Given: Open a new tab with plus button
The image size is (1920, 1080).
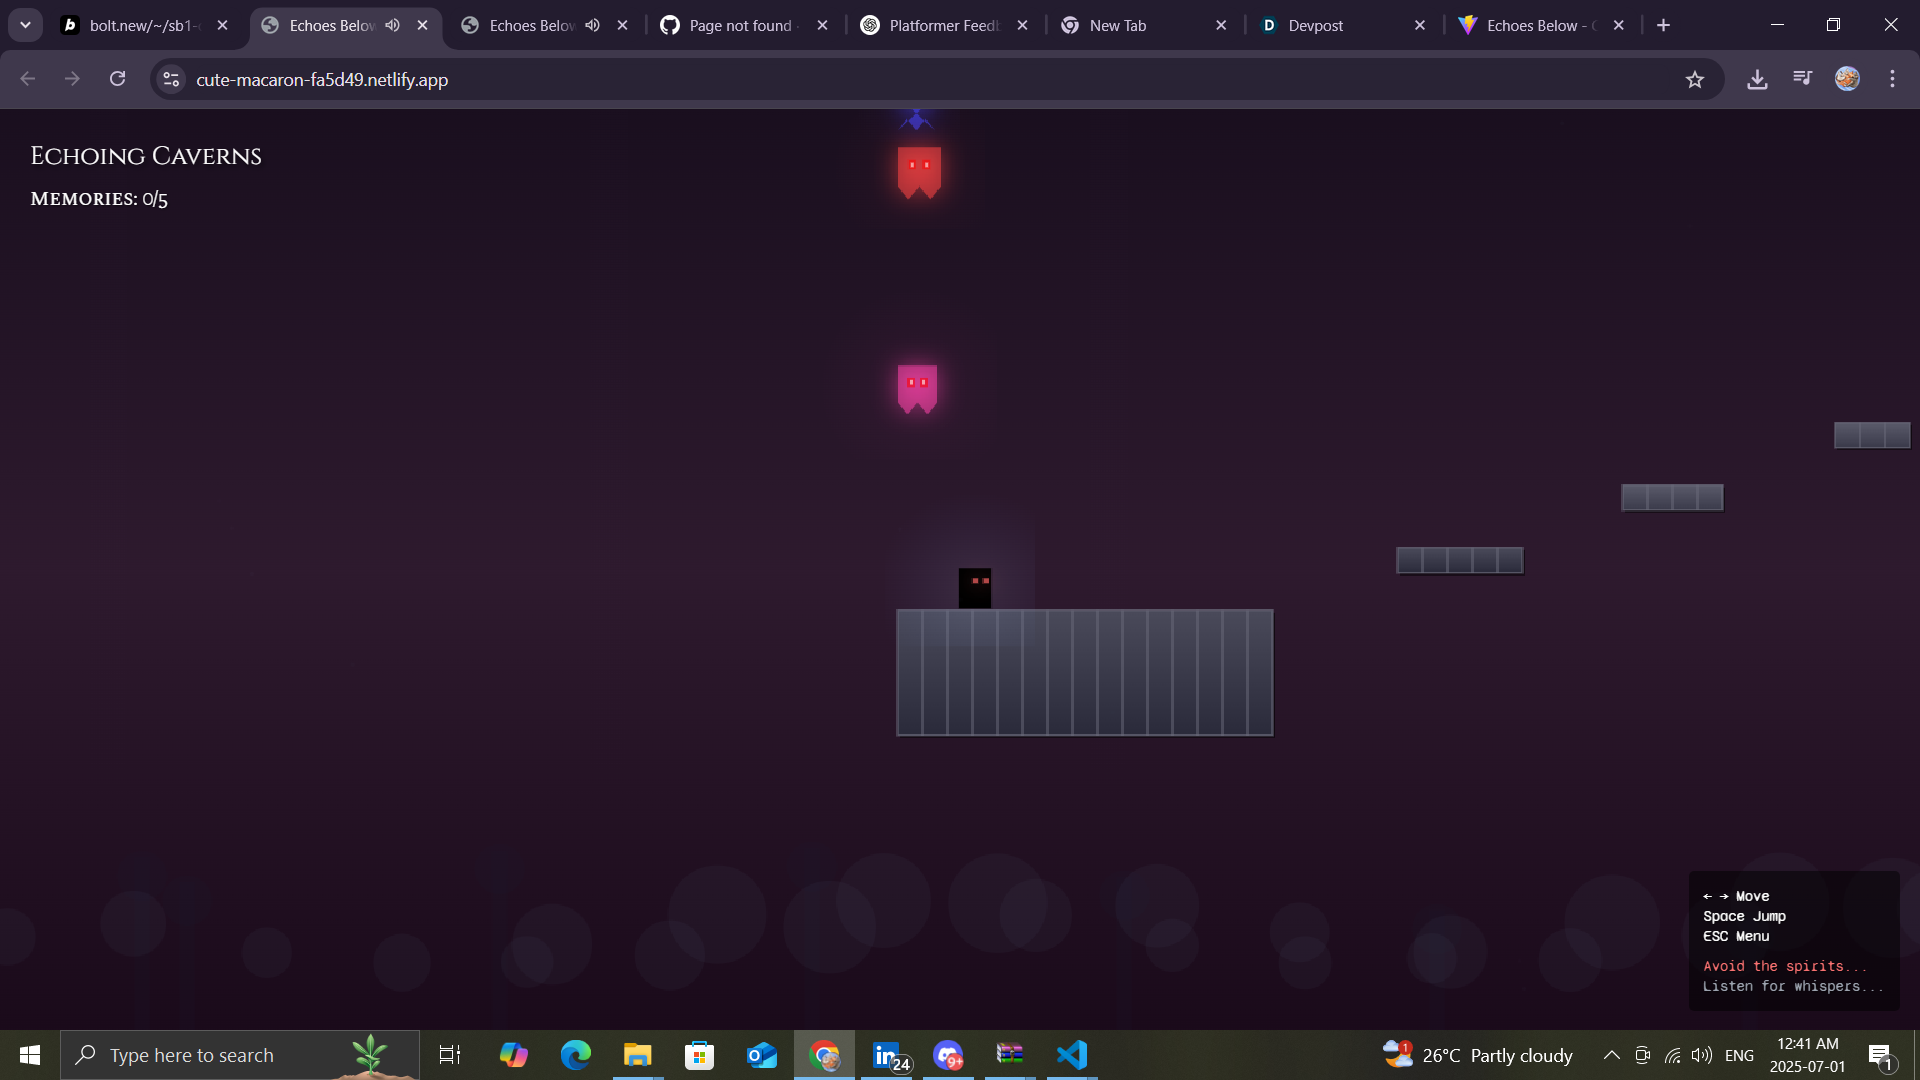Looking at the screenshot, I should click(x=1663, y=25).
